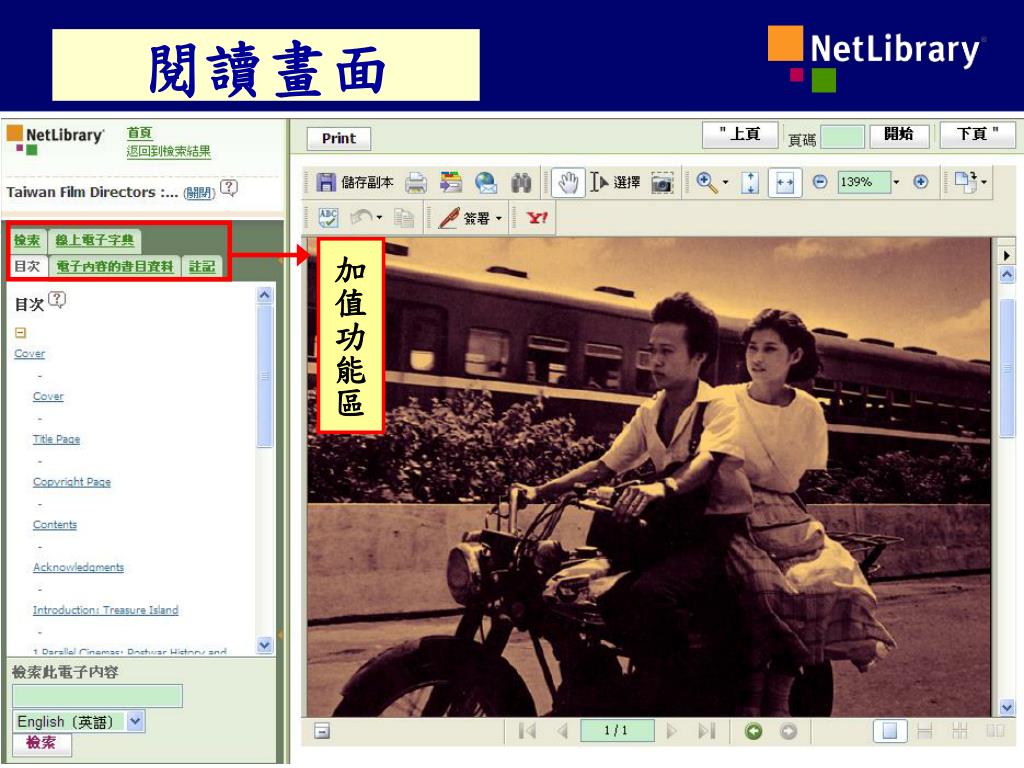Screen dimensions: 1024x768
Task: Switch to the 目次 tab
Action: 27,266
